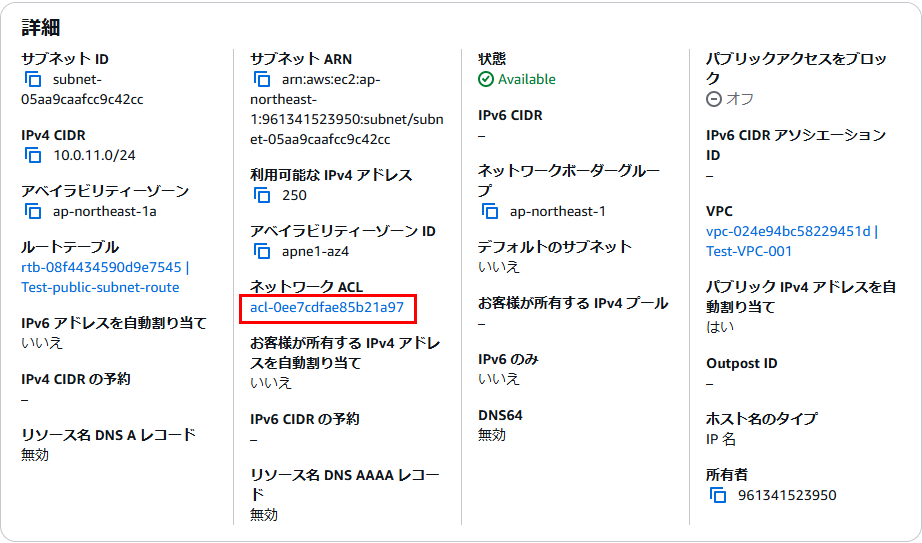Click the 10.0.11.0/24 CIDR value text
Viewport: 922px width, 543px height.
pos(95,155)
